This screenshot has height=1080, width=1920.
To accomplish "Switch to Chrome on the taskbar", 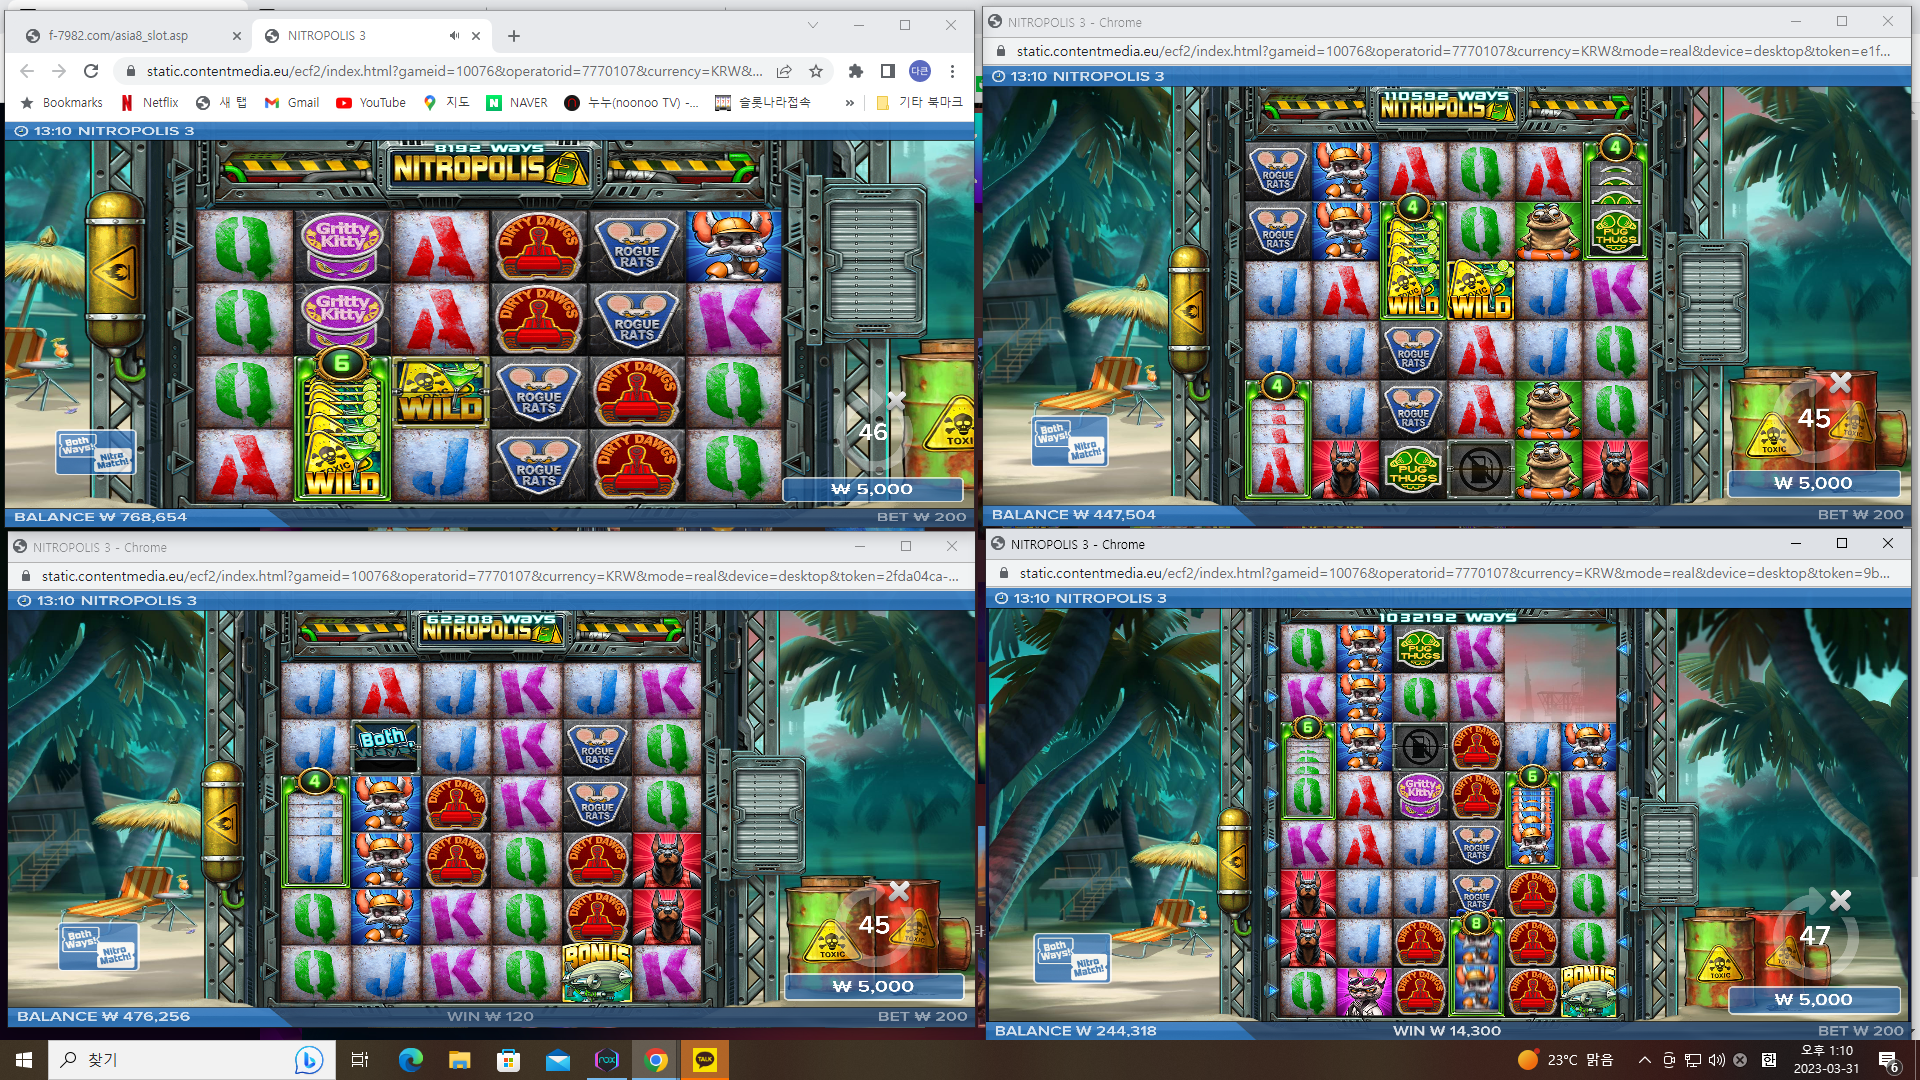I will 656,1060.
